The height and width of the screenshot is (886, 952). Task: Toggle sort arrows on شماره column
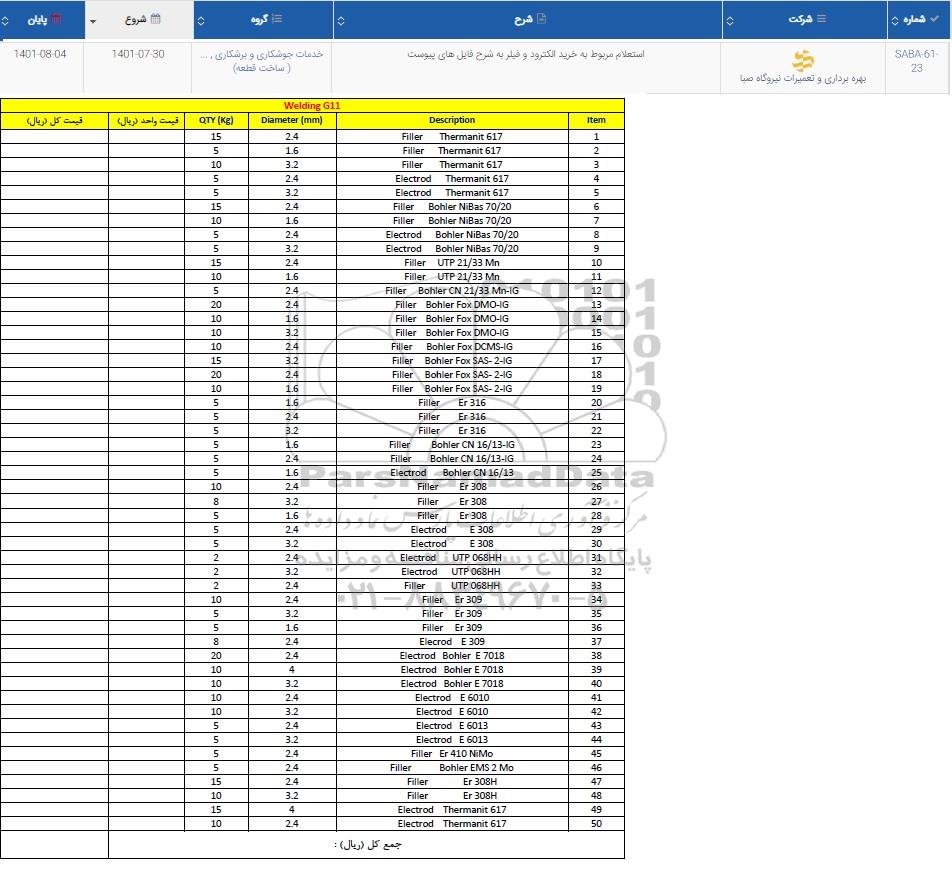[895, 21]
